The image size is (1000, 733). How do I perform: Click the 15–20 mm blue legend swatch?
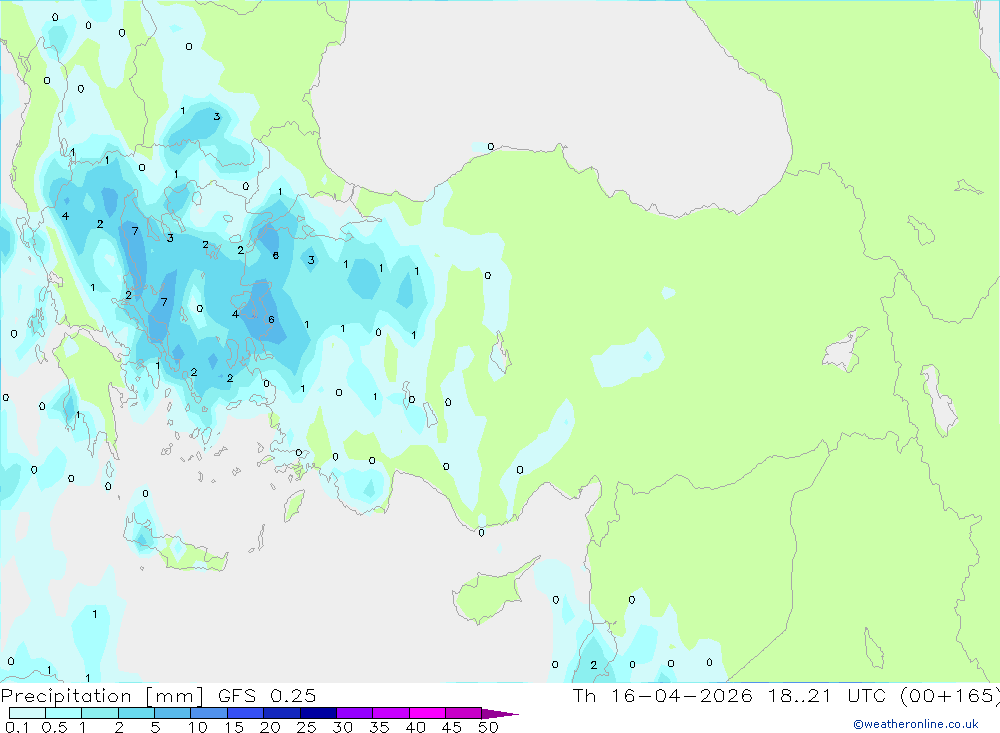(245, 713)
